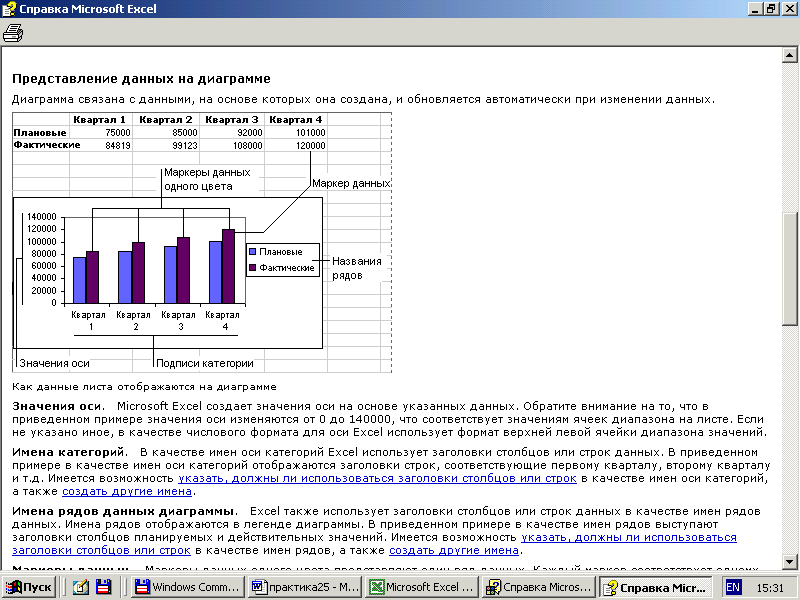This screenshot has width=800, height=600.
Task: Click the 'Подписи категории' callout label
Action: [x=205, y=363]
